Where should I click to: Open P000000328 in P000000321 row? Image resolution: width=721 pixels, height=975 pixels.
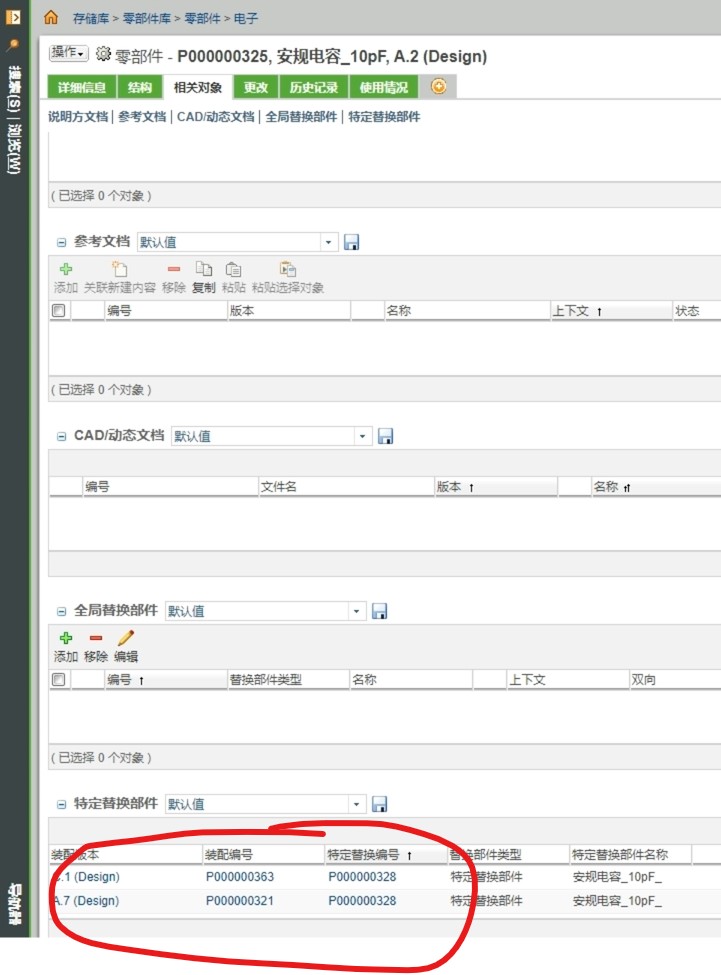coord(362,900)
